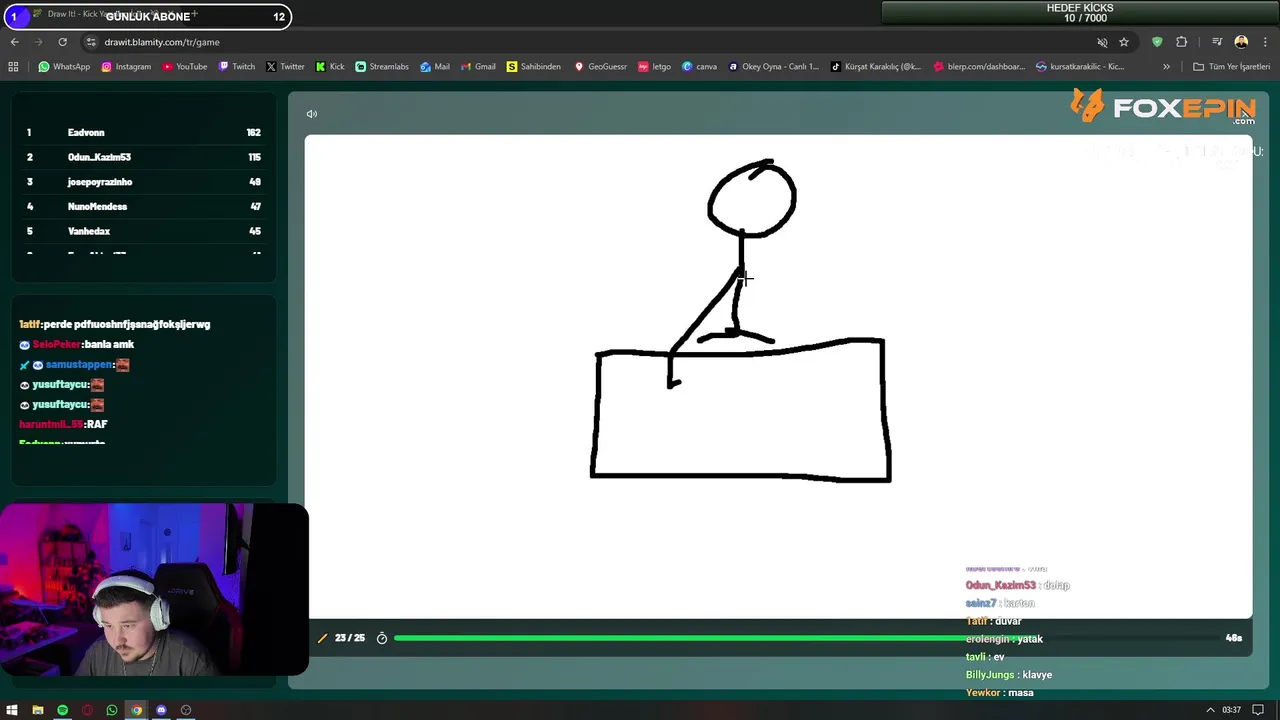Switch to Chrome in the taskbar
This screenshot has width=1280, height=720.
click(136, 710)
